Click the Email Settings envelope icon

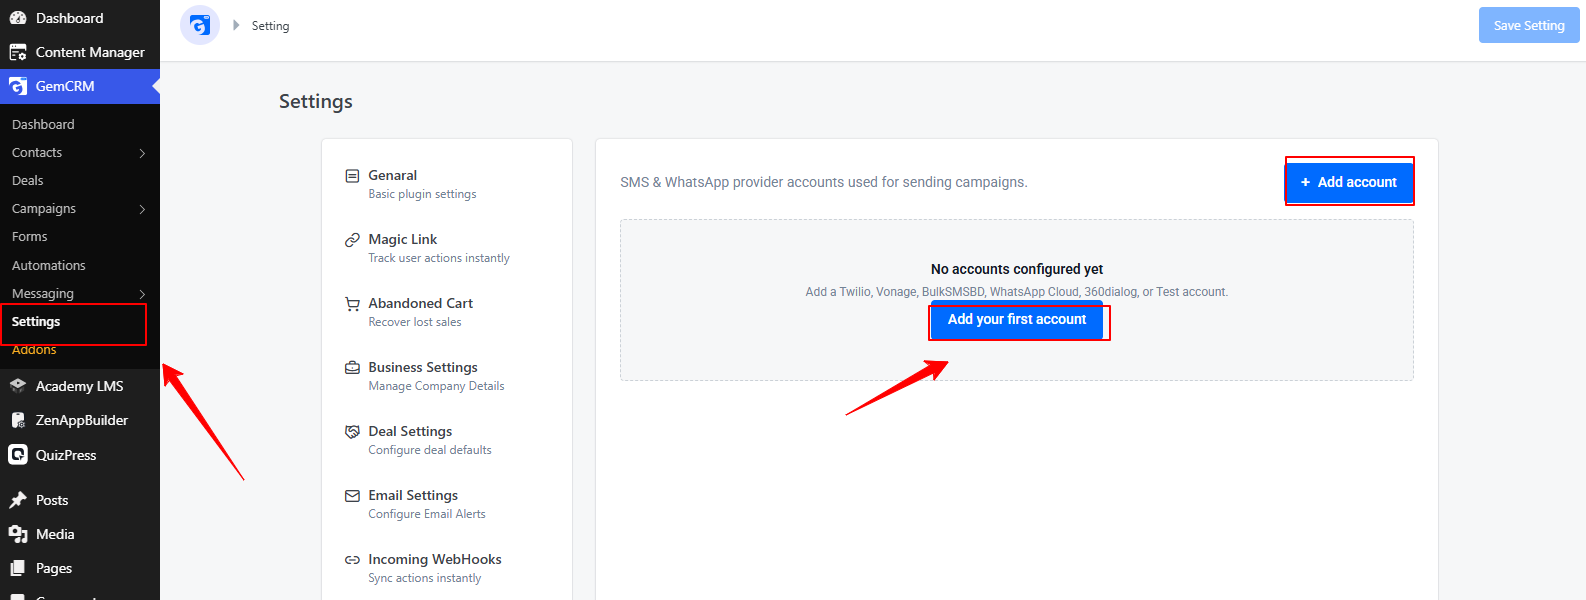click(x=352, y=496)
